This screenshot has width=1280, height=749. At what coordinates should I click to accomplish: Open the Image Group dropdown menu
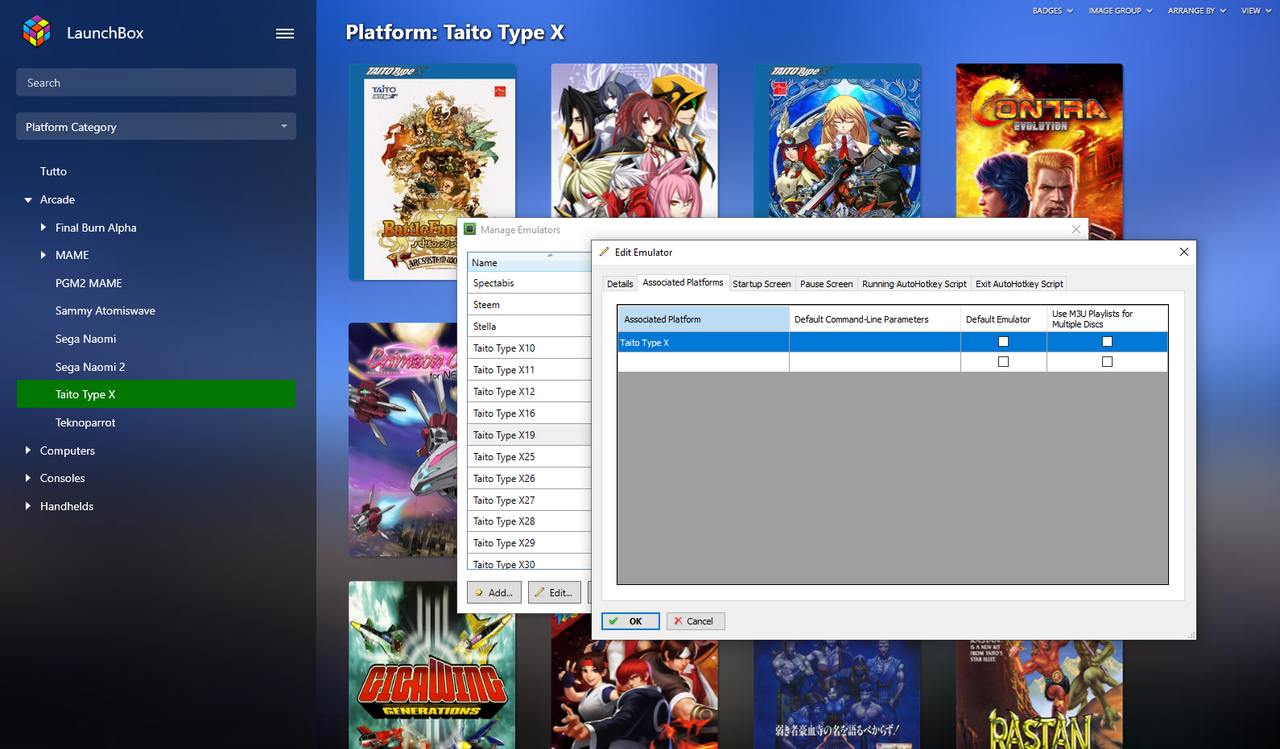click(x=1120, y=10)
